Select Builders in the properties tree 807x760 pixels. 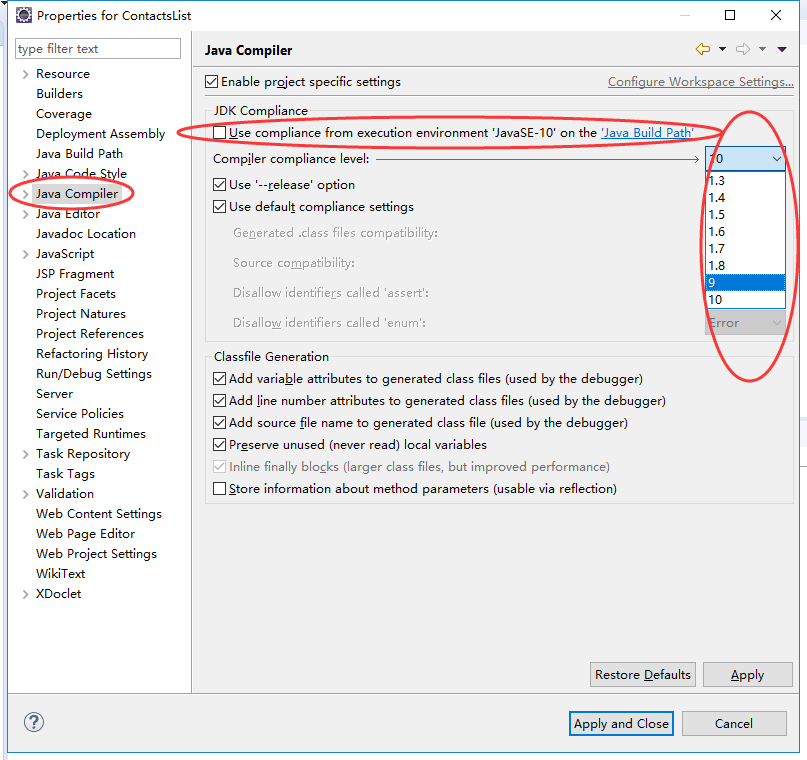click(x=59, y=94)
